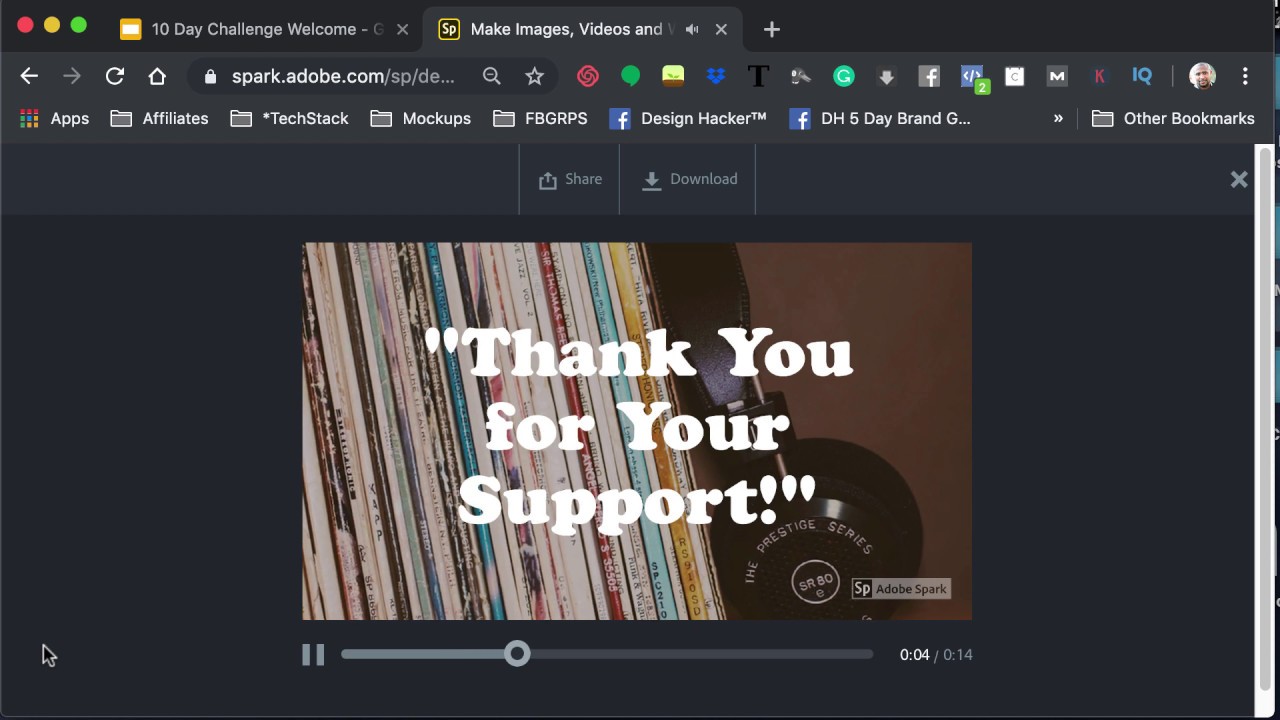Expand hidden bookmarks with the » chevron

click(1058, 118)
